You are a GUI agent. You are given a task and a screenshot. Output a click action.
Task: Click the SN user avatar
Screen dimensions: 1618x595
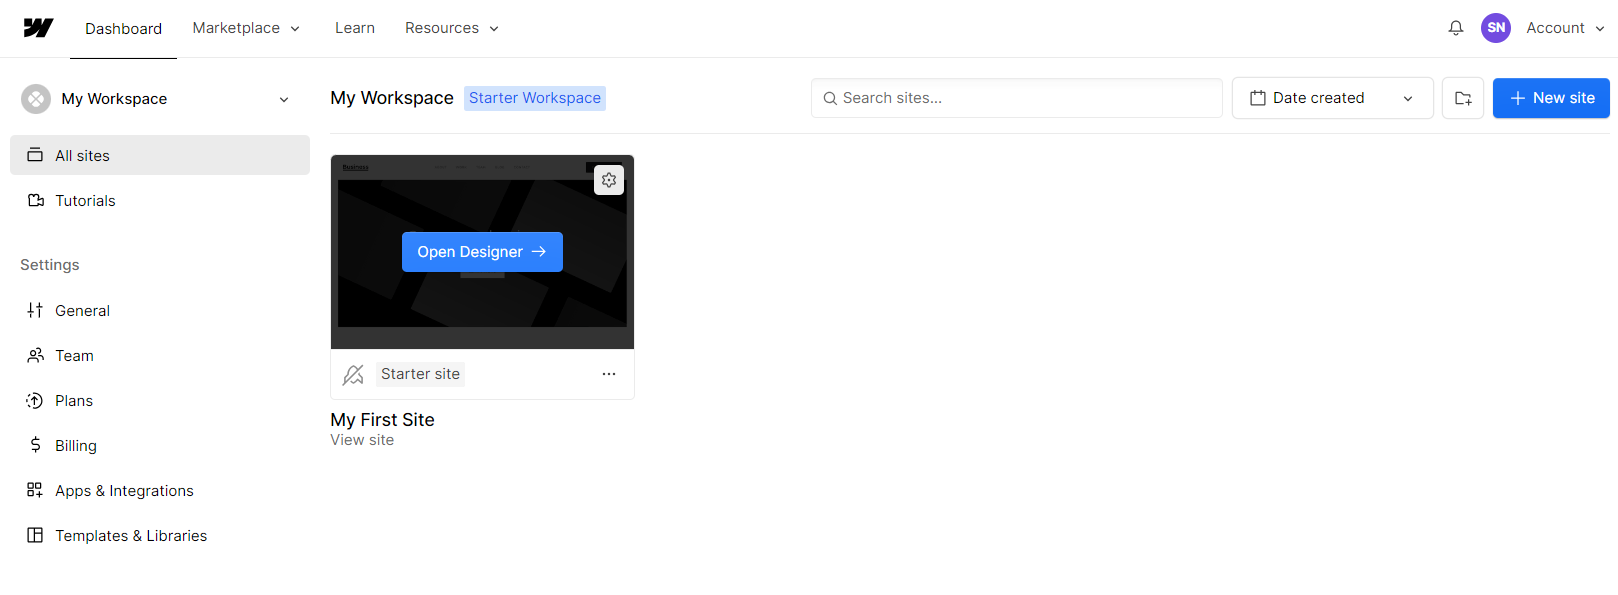tap(1496, 28)
